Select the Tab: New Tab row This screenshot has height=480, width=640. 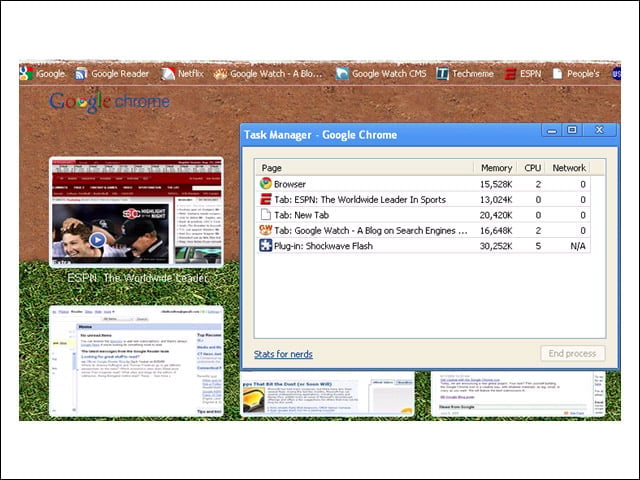pyautogui.click(x=423, y=215)
